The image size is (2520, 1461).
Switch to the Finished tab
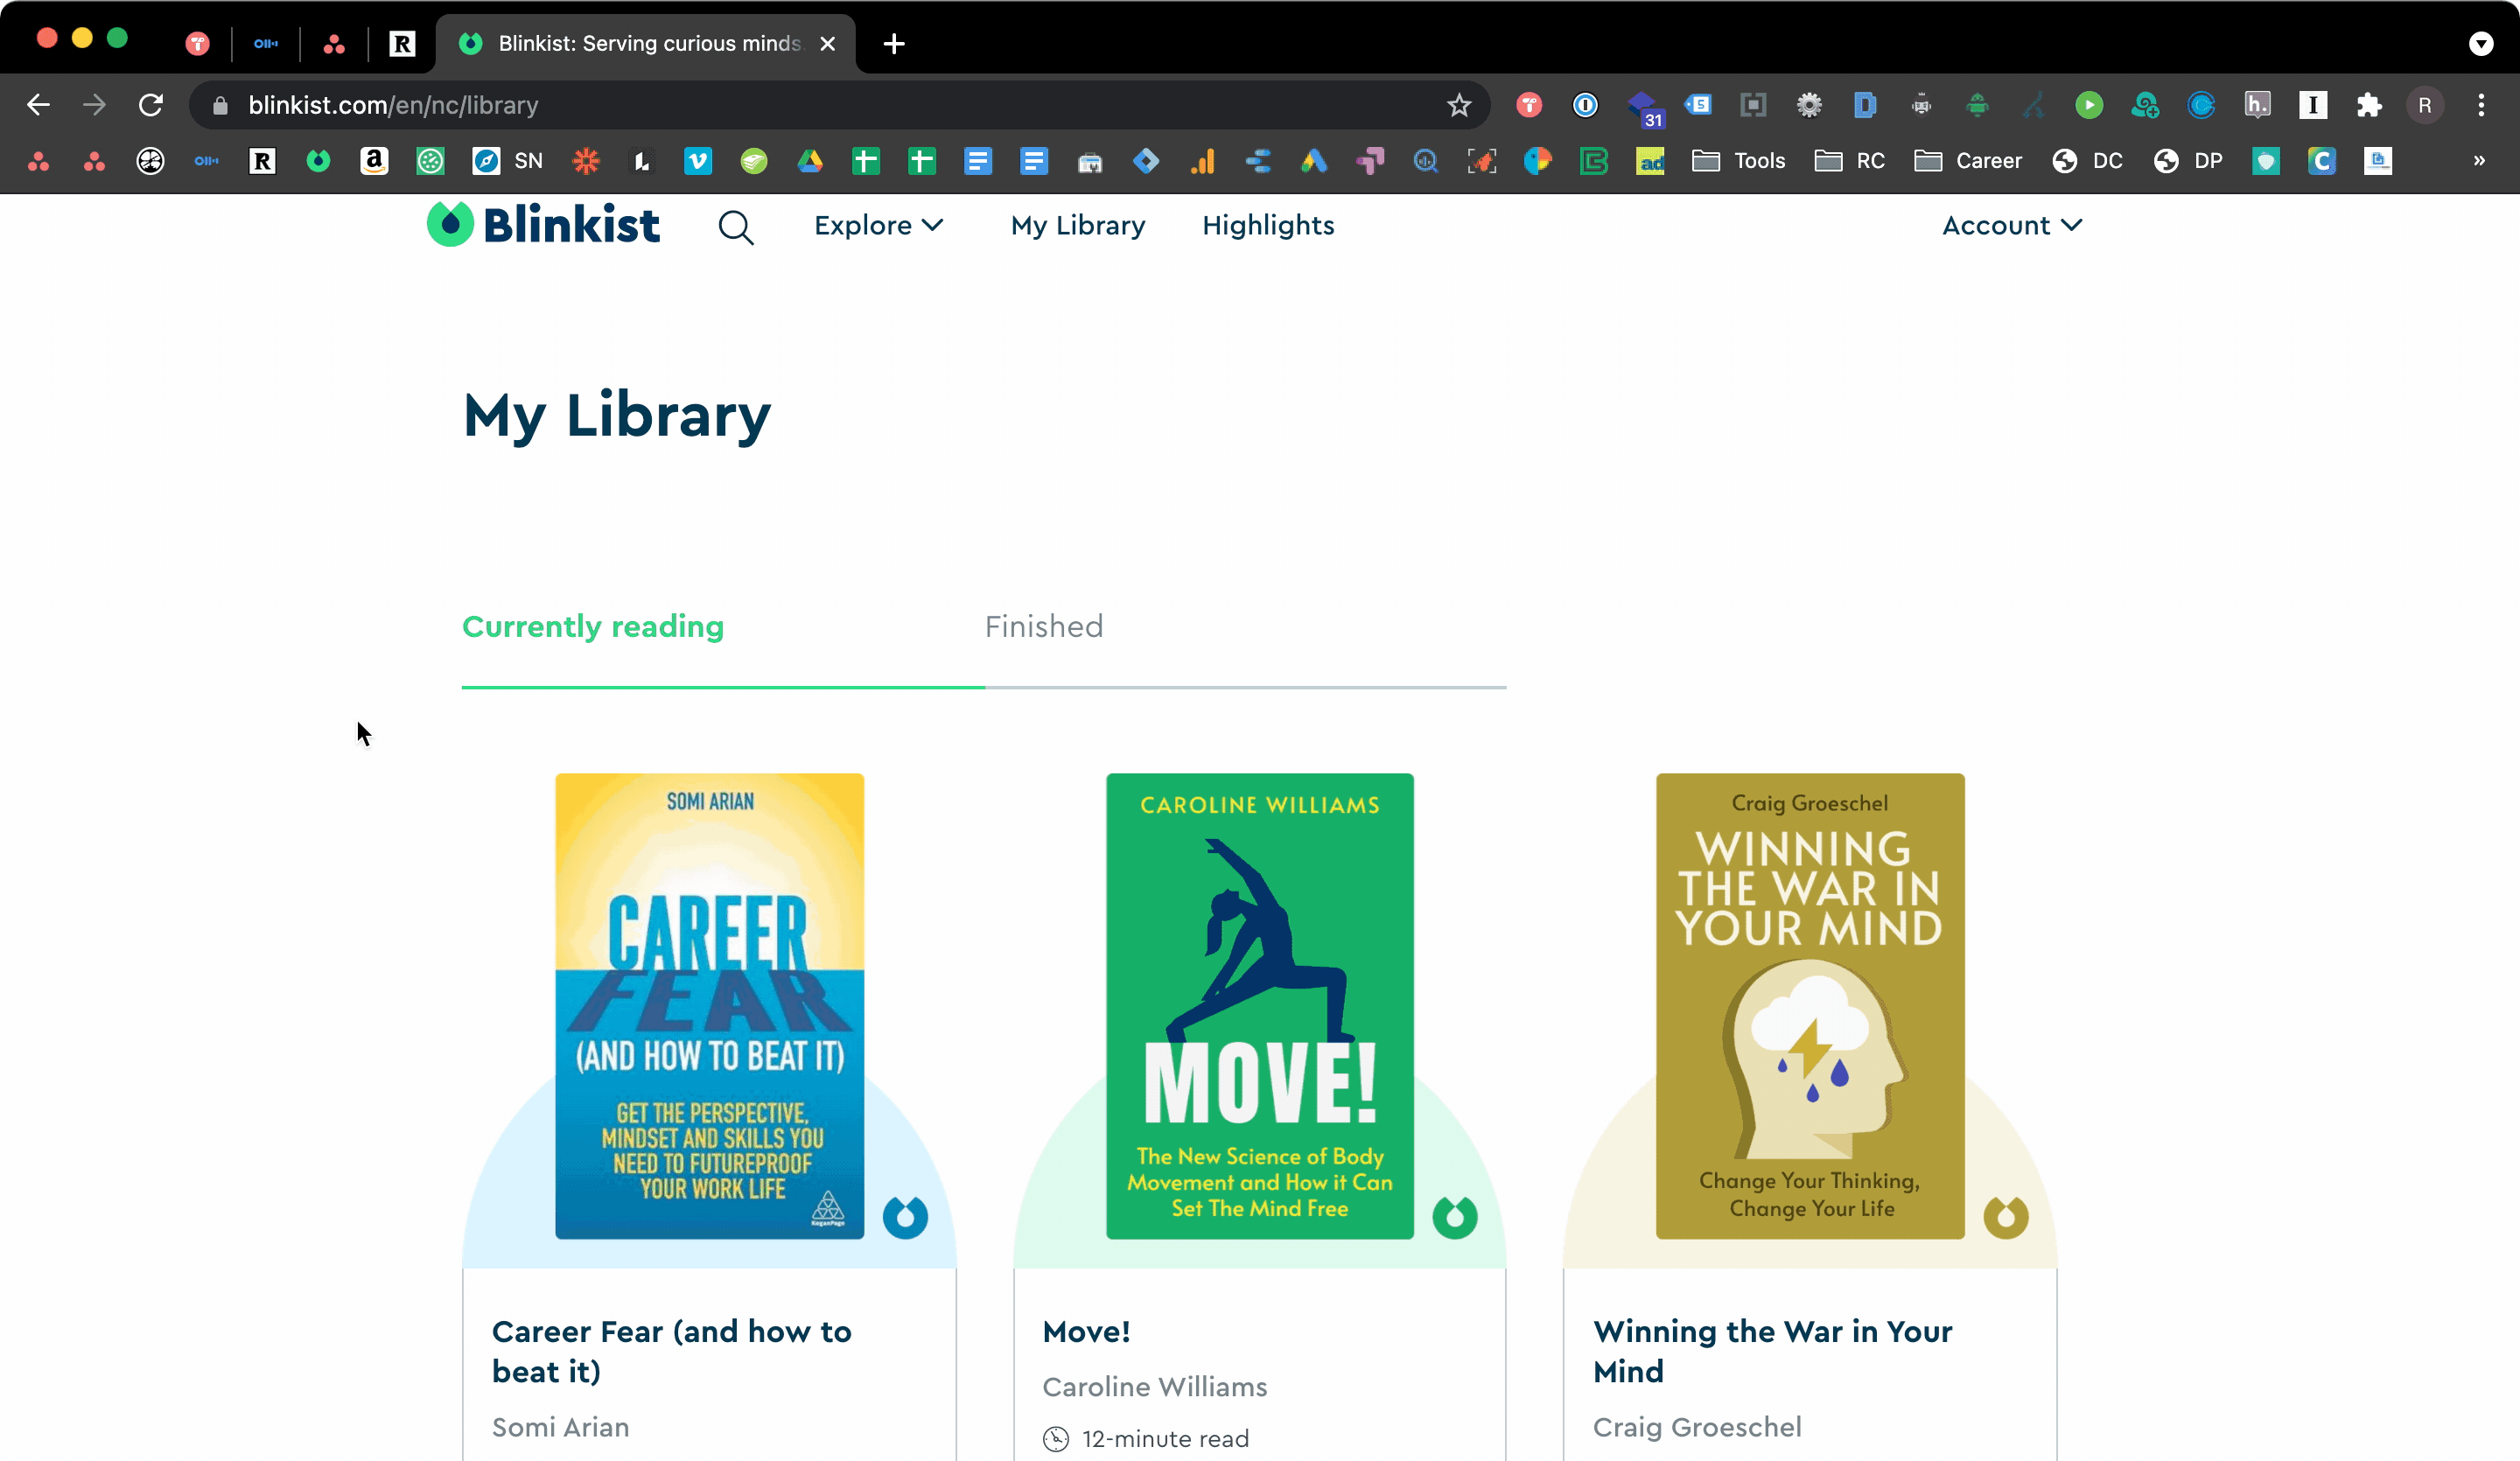(1043, 626)
